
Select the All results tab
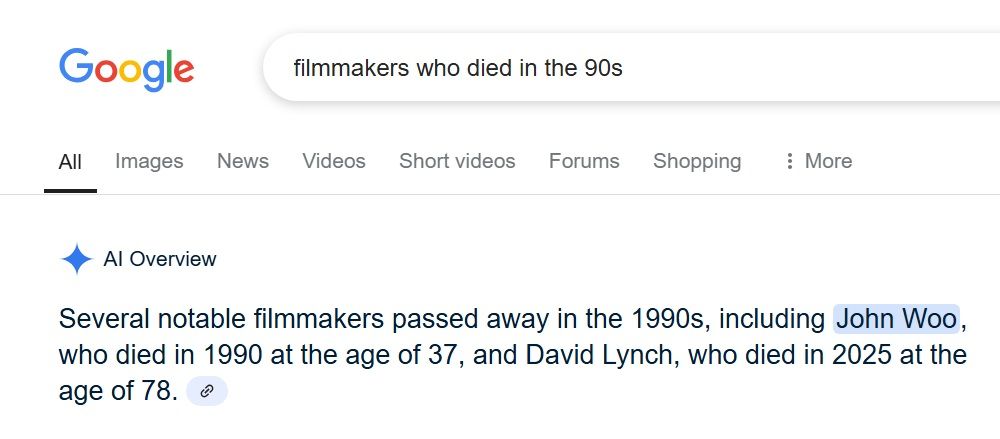[70, 161]
